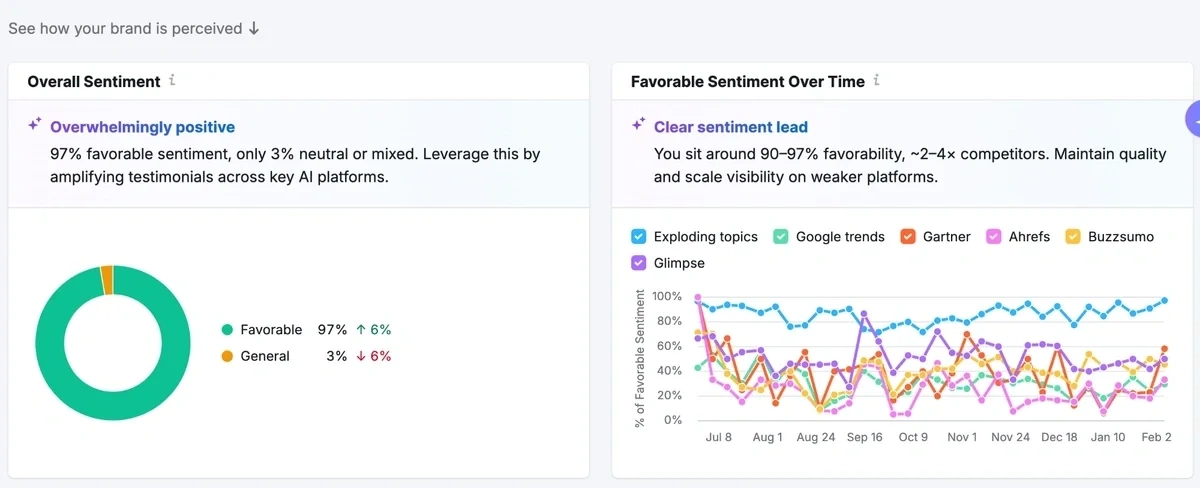Viewport: 1200px width, 488px height.
Task: Click the orange slice of the donut
Action: pos(107,280)
